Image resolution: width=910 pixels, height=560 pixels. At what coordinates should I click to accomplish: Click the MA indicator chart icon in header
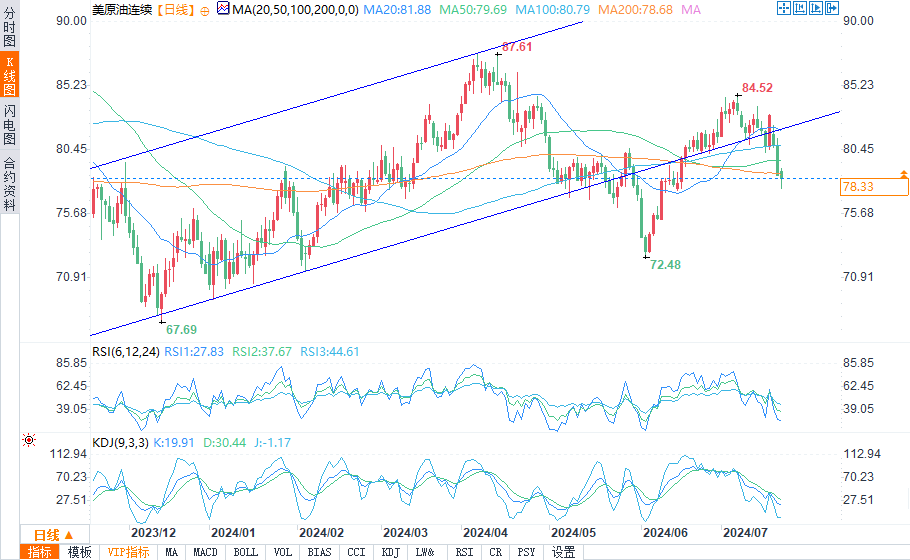pos(223,8)
